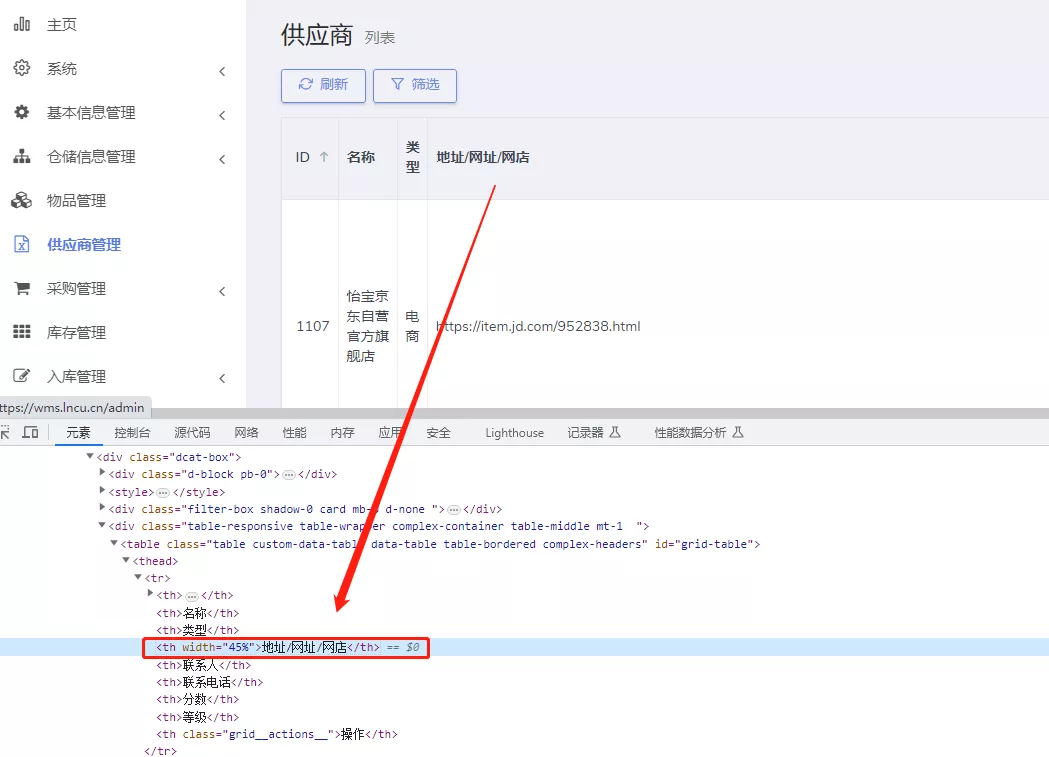1049x757 pixels.
Task: Switch to the 控制台 DevTools tab
Action: pos(132,433)
